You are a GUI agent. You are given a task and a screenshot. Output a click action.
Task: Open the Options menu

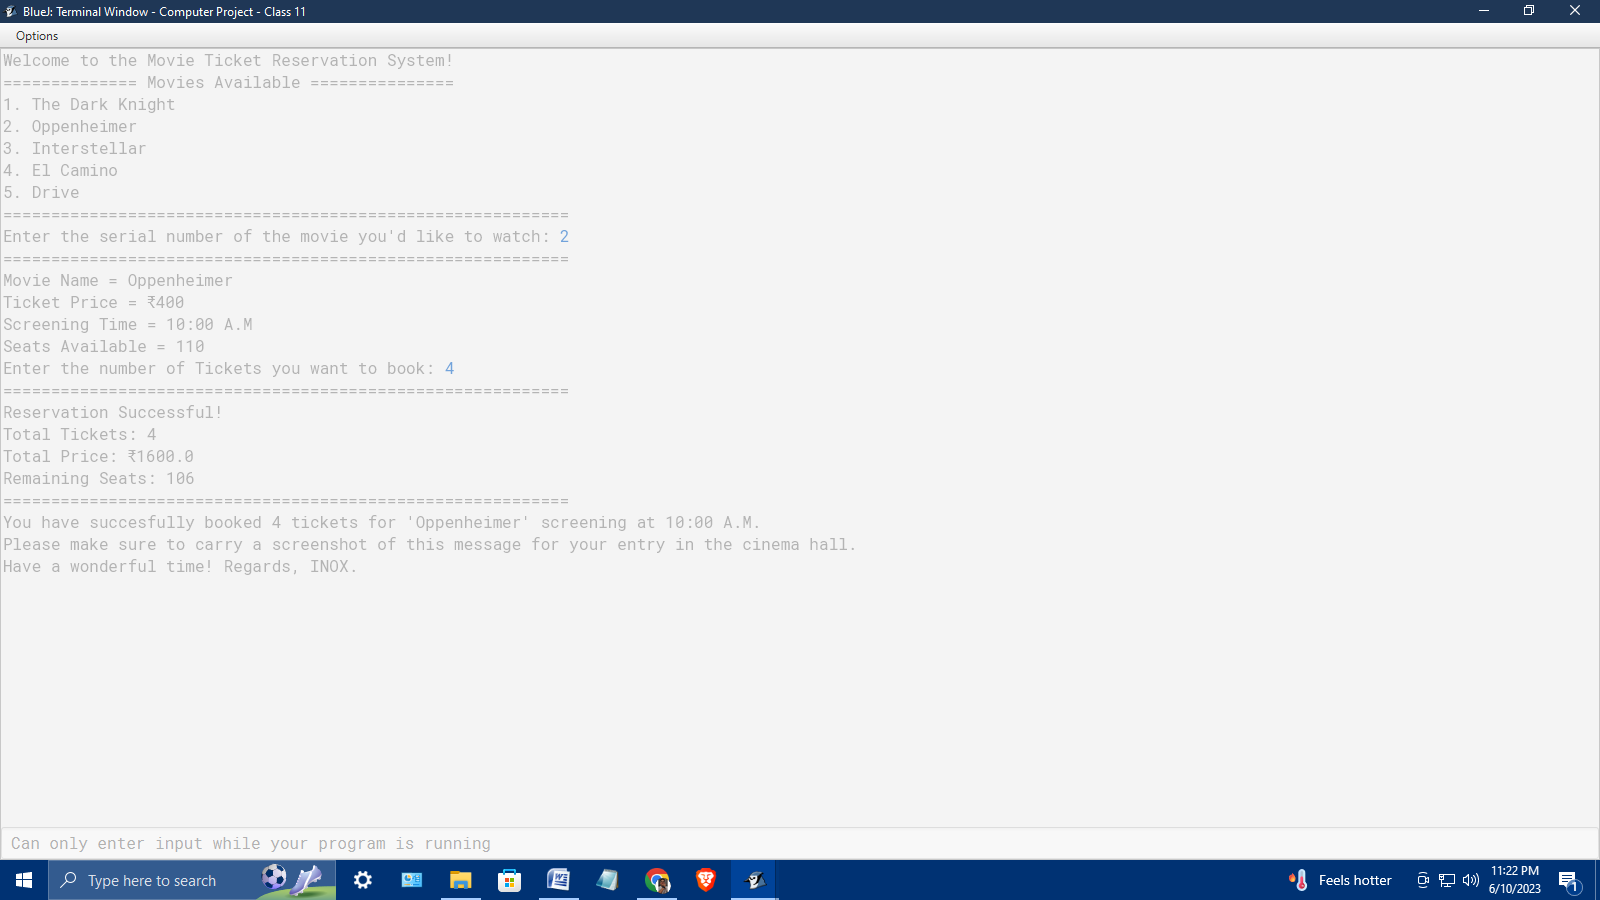[x=36, y=36]
